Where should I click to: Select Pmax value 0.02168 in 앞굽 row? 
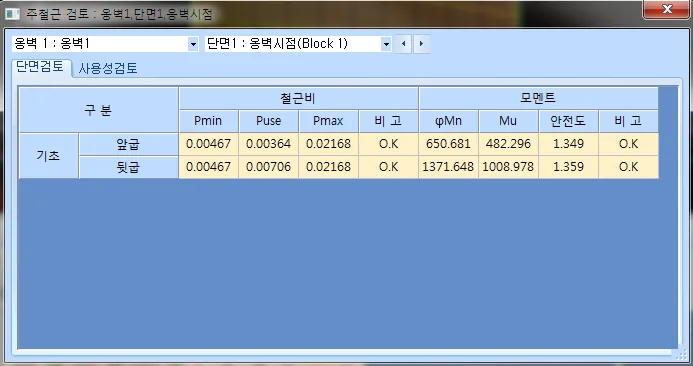point(328,144)
